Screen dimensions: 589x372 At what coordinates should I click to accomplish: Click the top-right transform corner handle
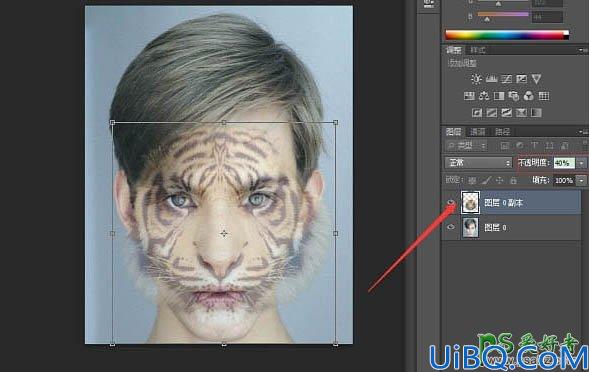(x=335, y=122)
